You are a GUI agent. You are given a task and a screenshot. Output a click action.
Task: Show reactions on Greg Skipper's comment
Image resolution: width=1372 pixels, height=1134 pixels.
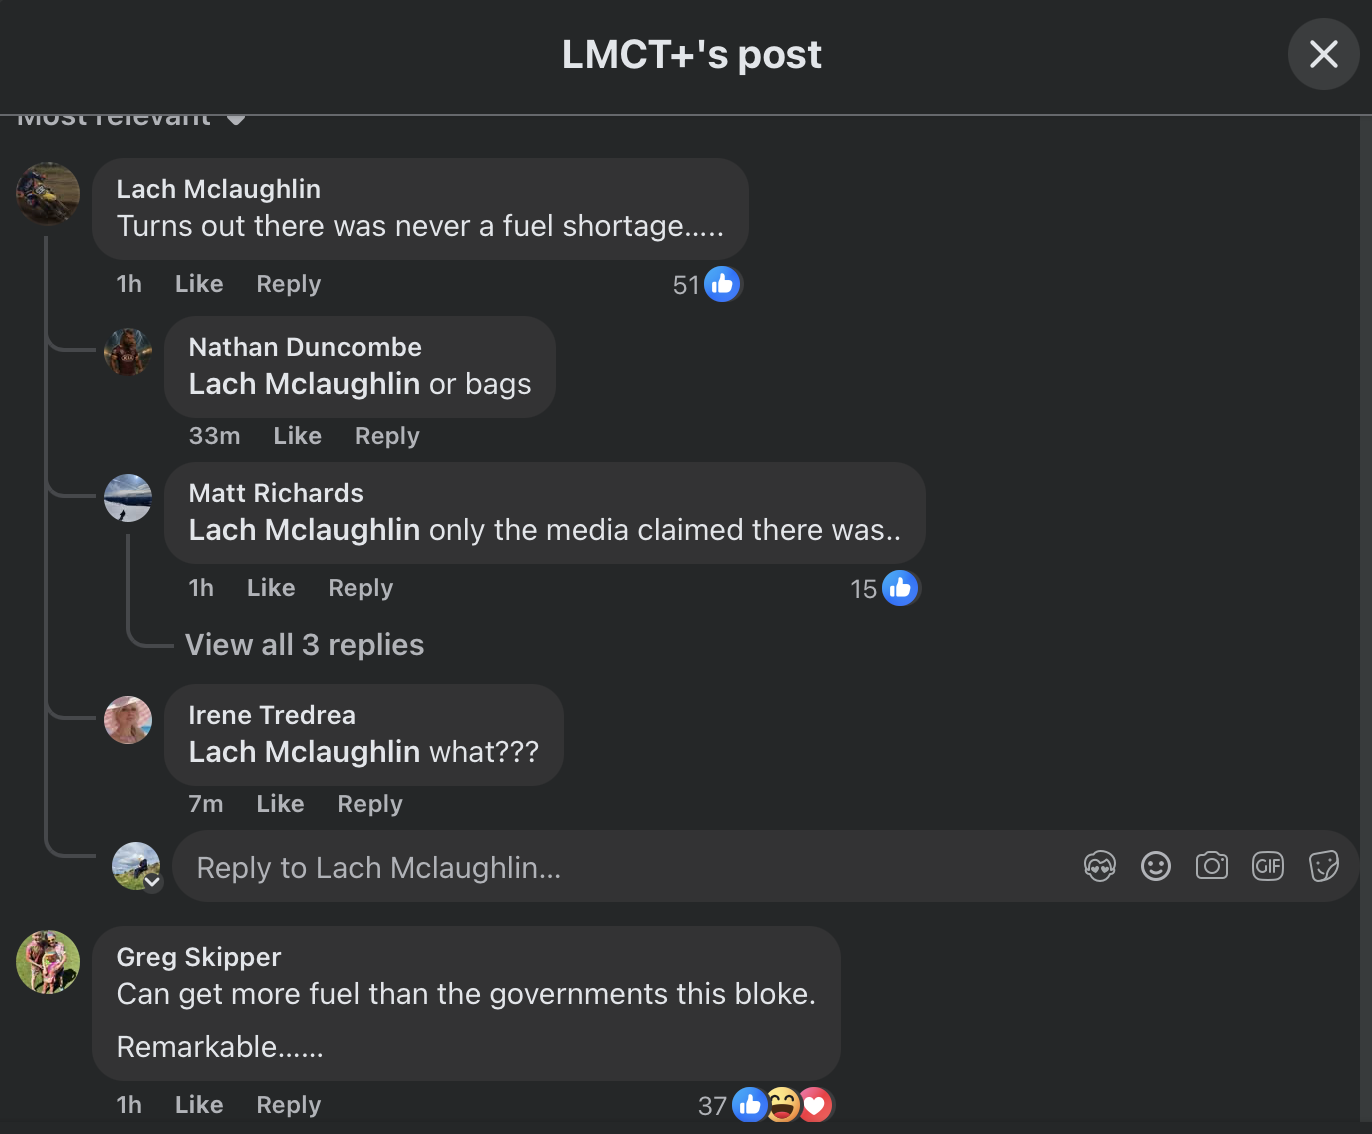click(765, 1105)
